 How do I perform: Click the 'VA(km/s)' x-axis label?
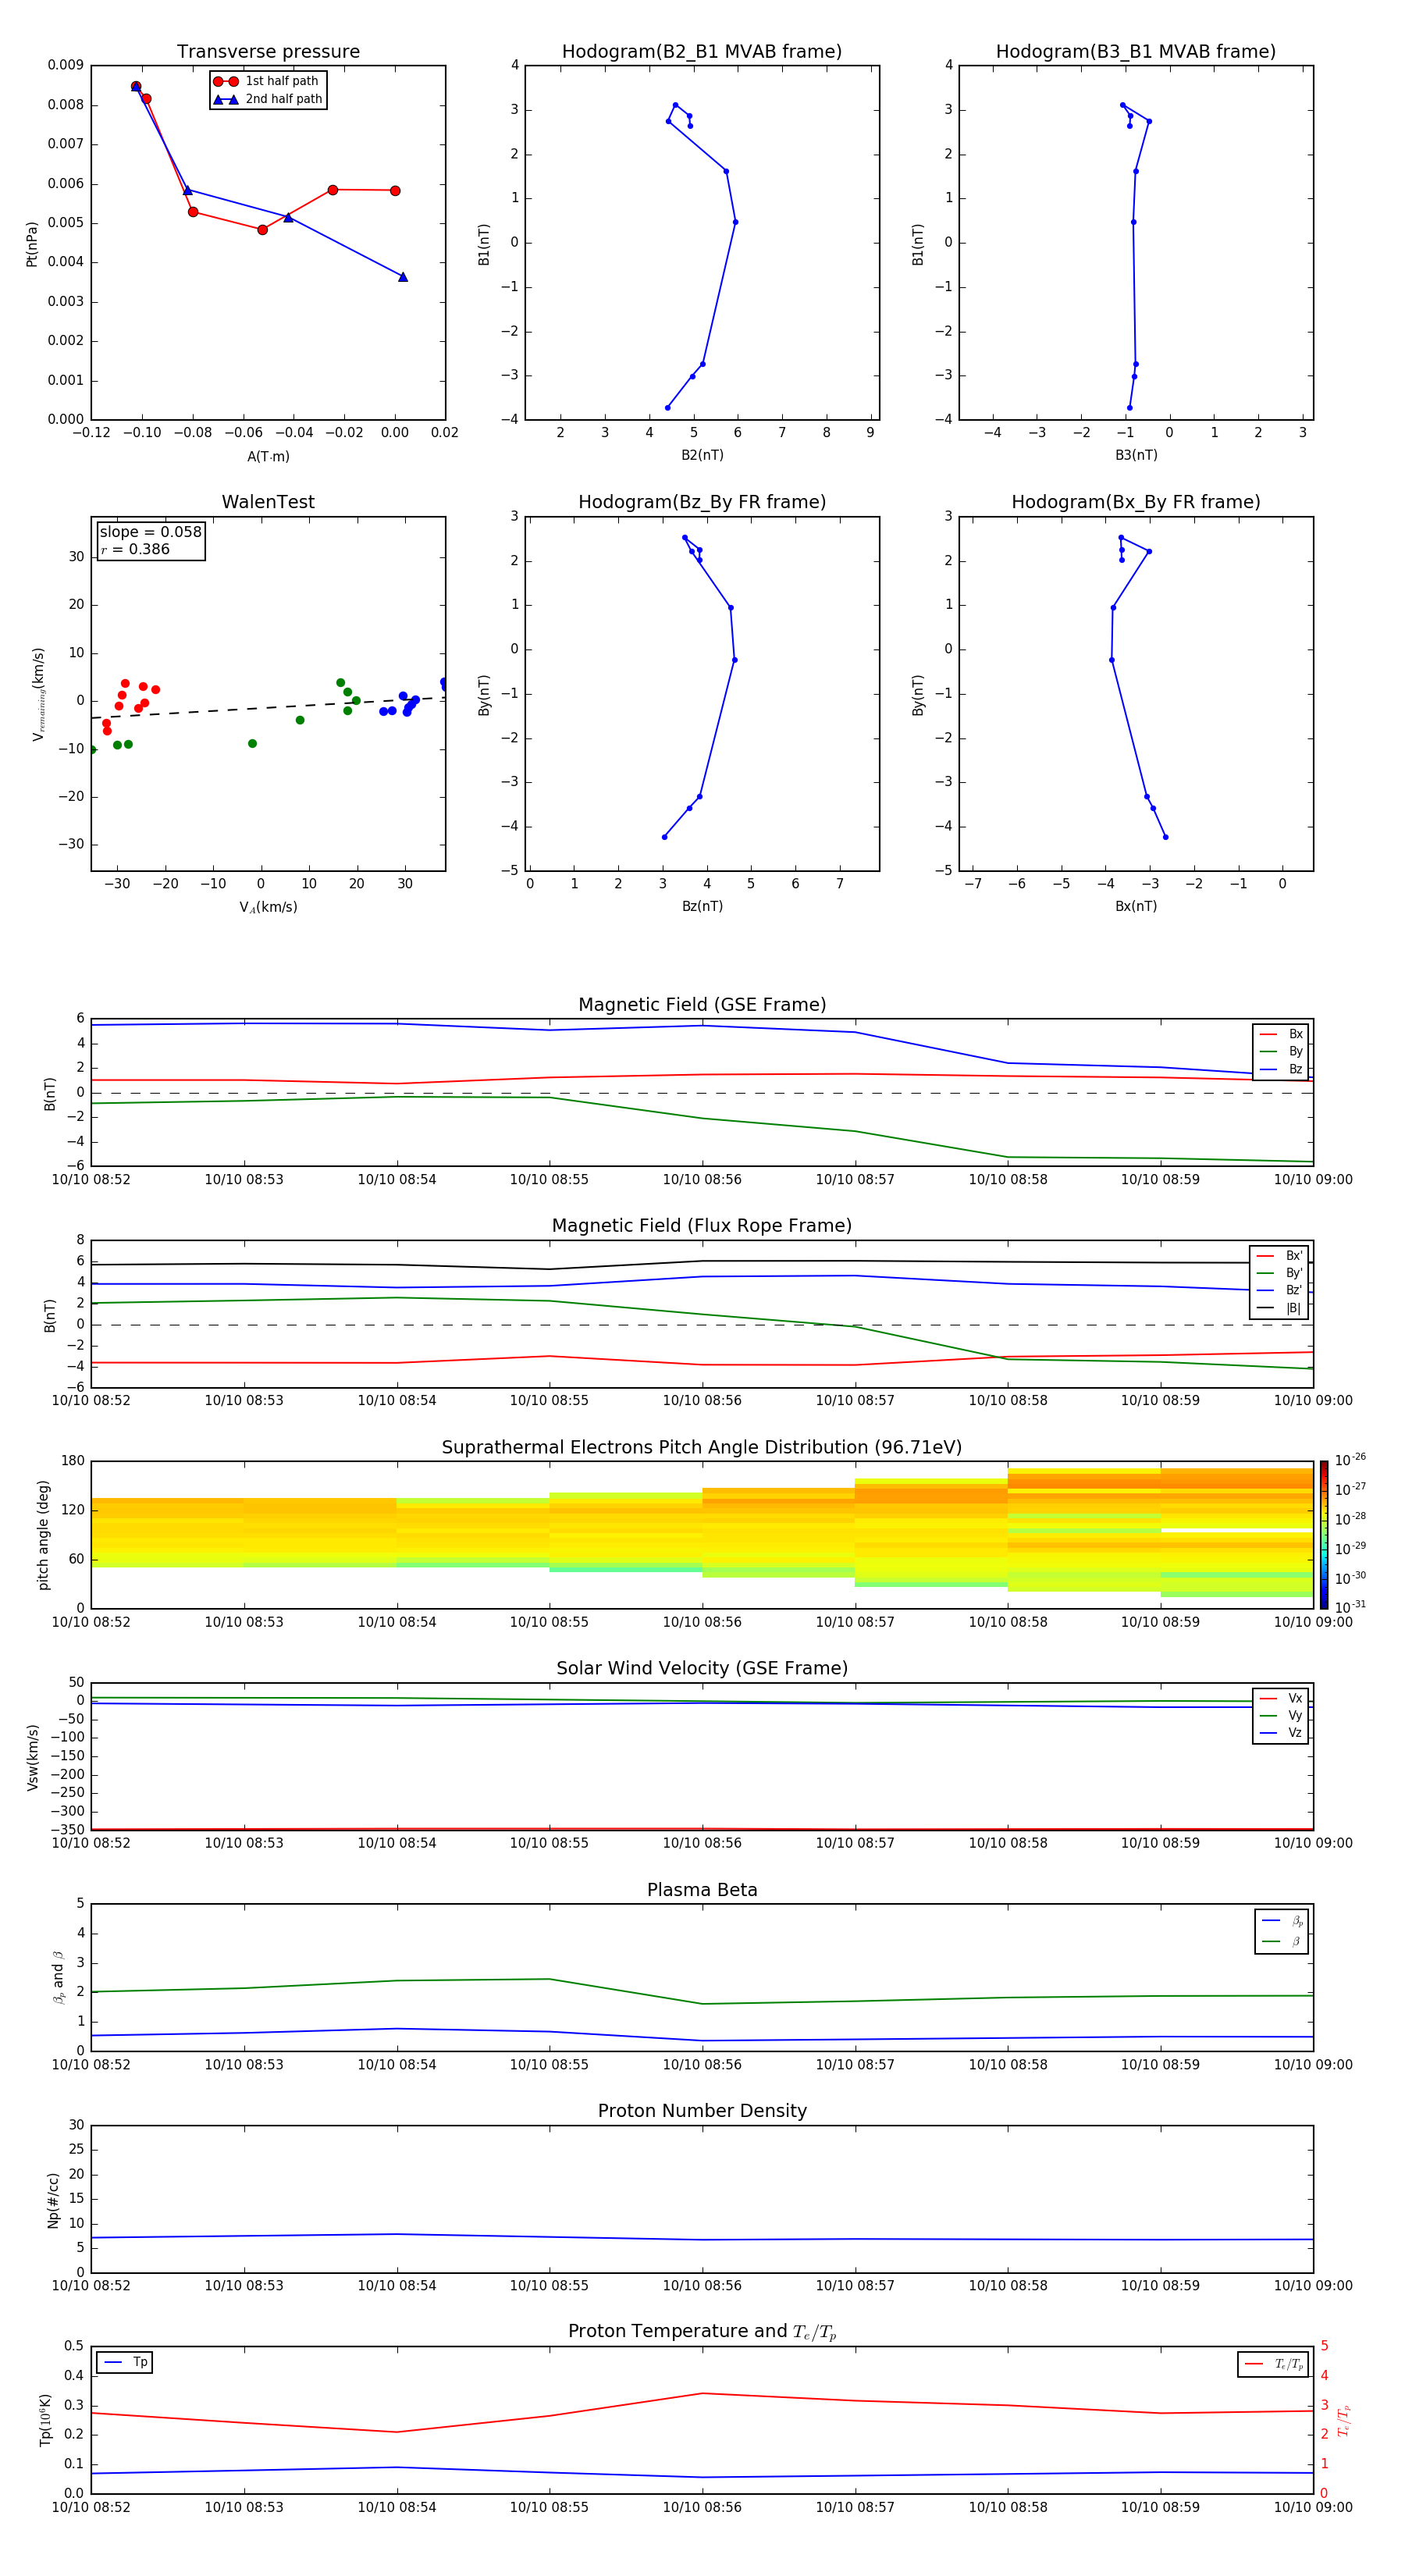click(x=268, y=907)
